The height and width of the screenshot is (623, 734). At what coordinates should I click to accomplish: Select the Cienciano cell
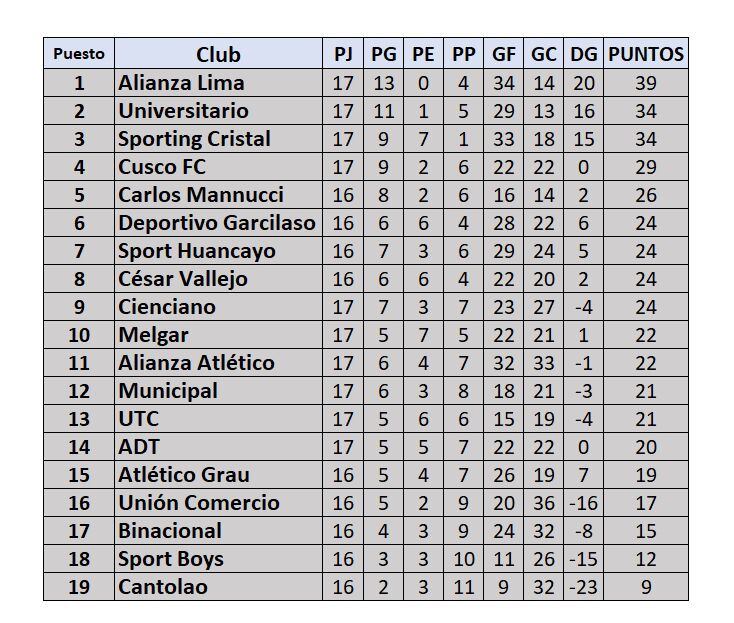pos(167,306)
